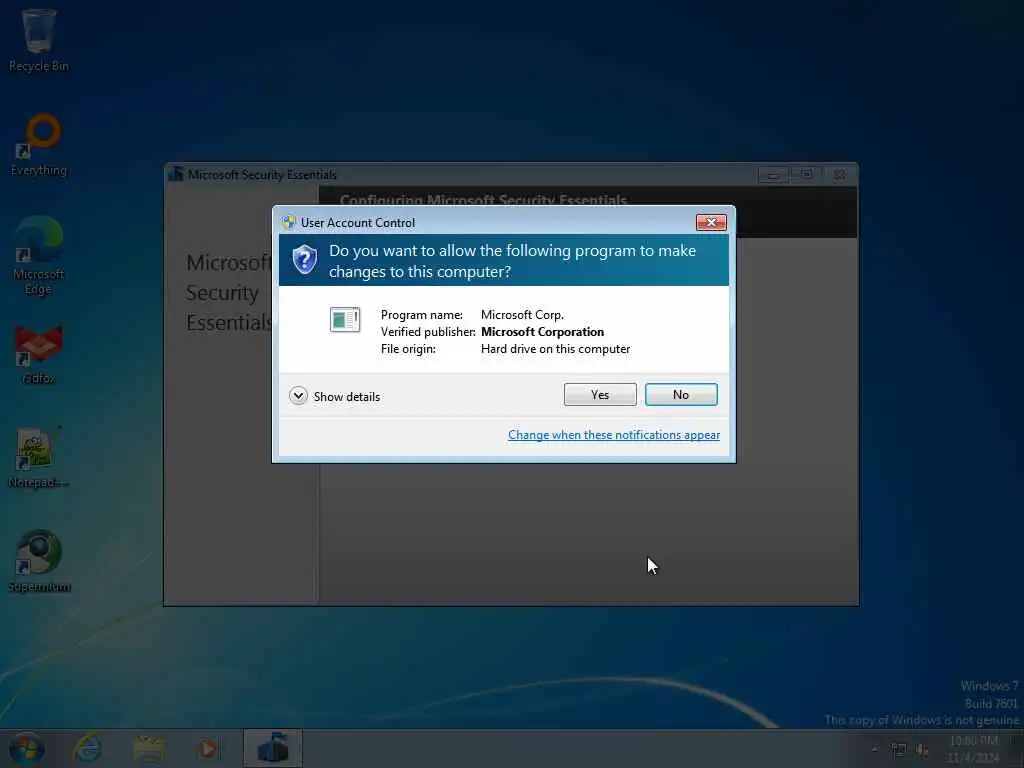Select 'Microsoft Corporation' verified publisher text
The height and width of the screenshot is (768, 1024).
542,332
